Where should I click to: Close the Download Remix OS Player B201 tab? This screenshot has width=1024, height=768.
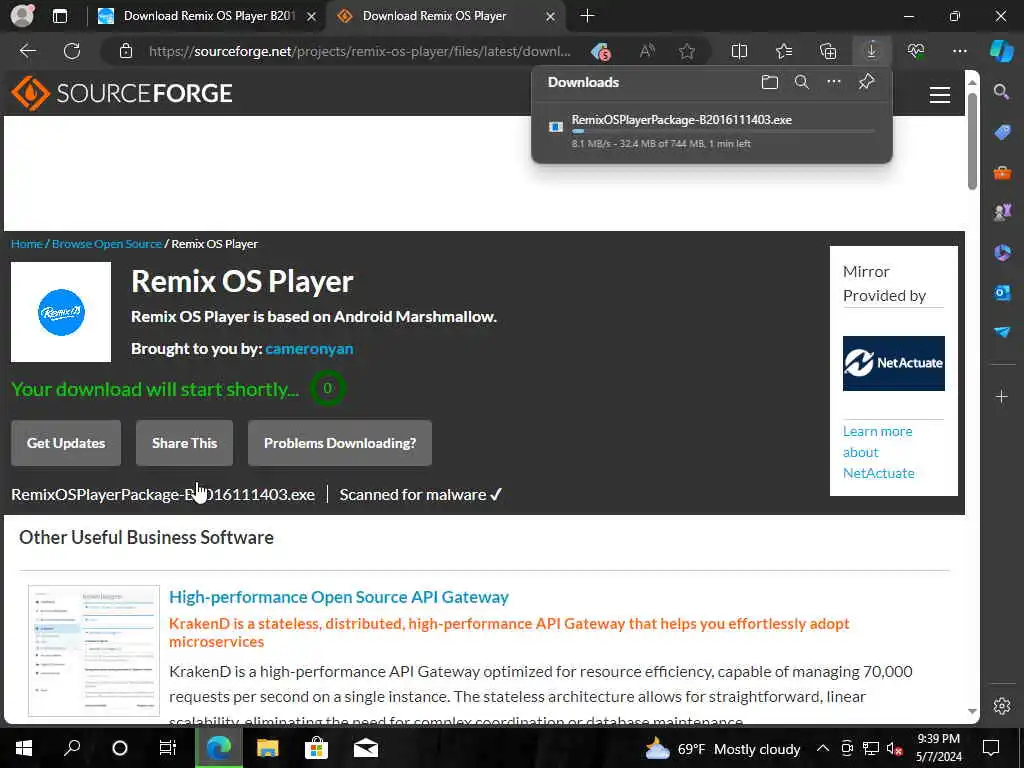click(x=312, y=16)
